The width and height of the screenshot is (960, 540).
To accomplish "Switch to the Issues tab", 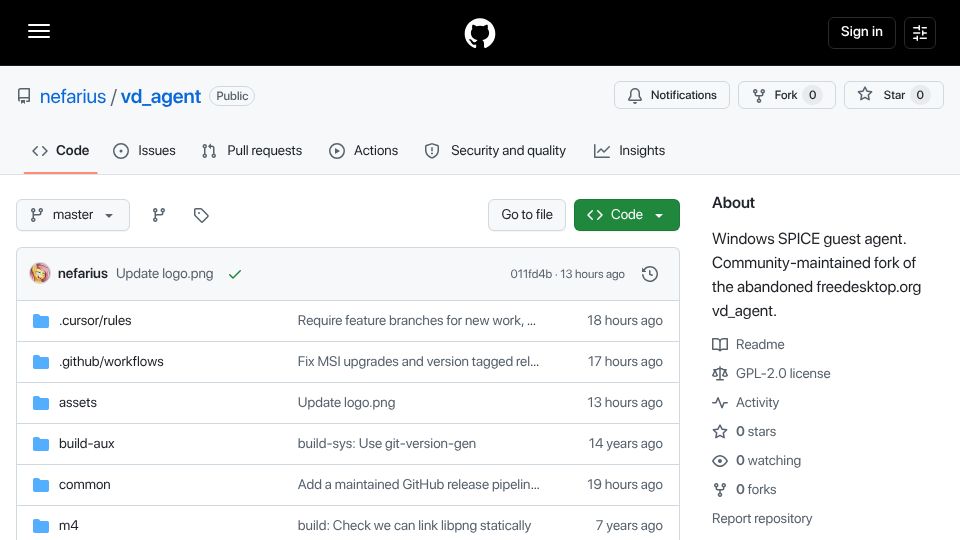I will click(144, 151).
